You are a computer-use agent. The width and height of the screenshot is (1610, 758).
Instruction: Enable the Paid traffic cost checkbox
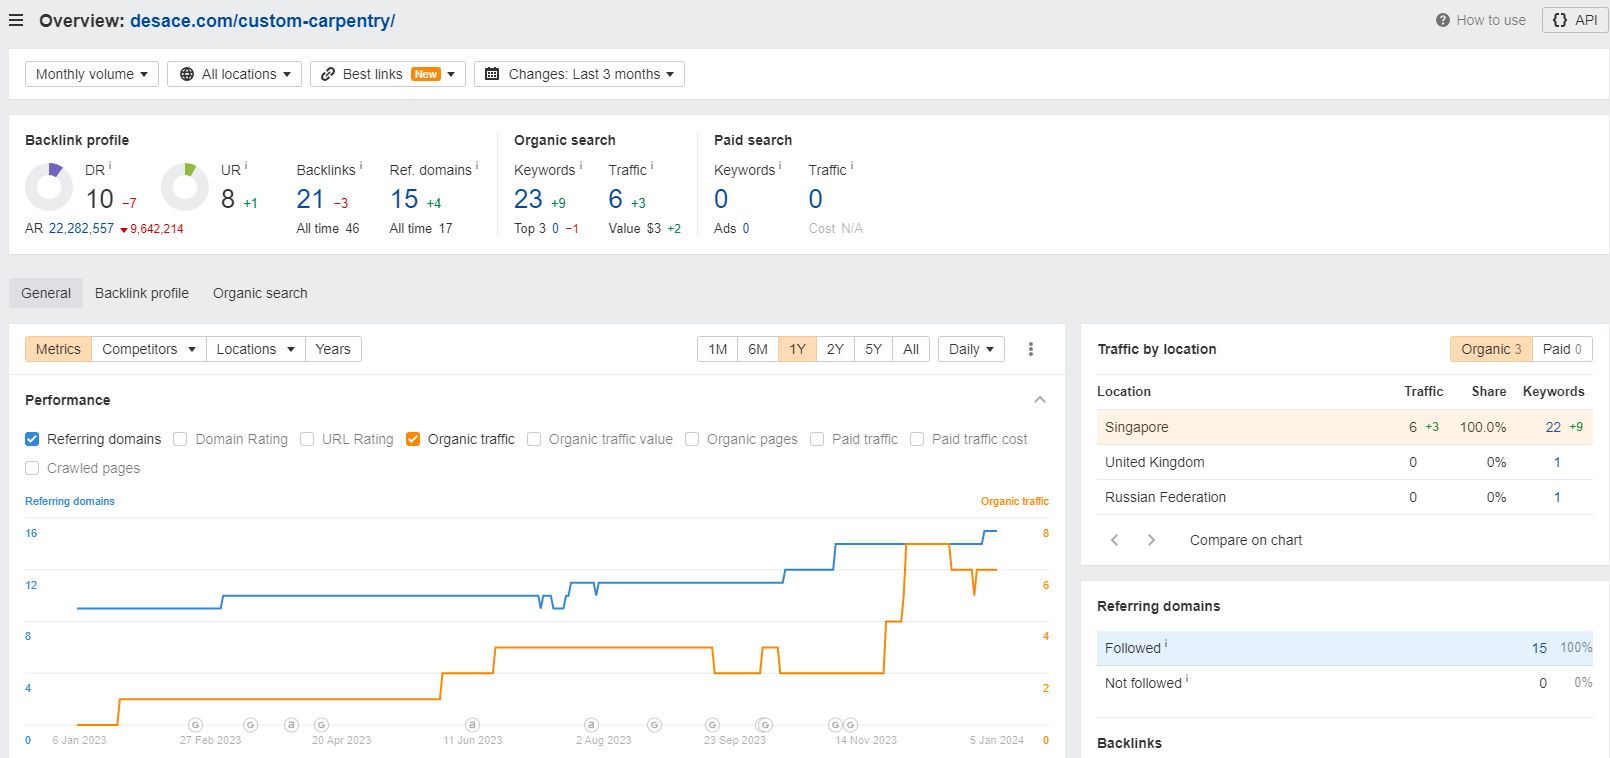917,439
